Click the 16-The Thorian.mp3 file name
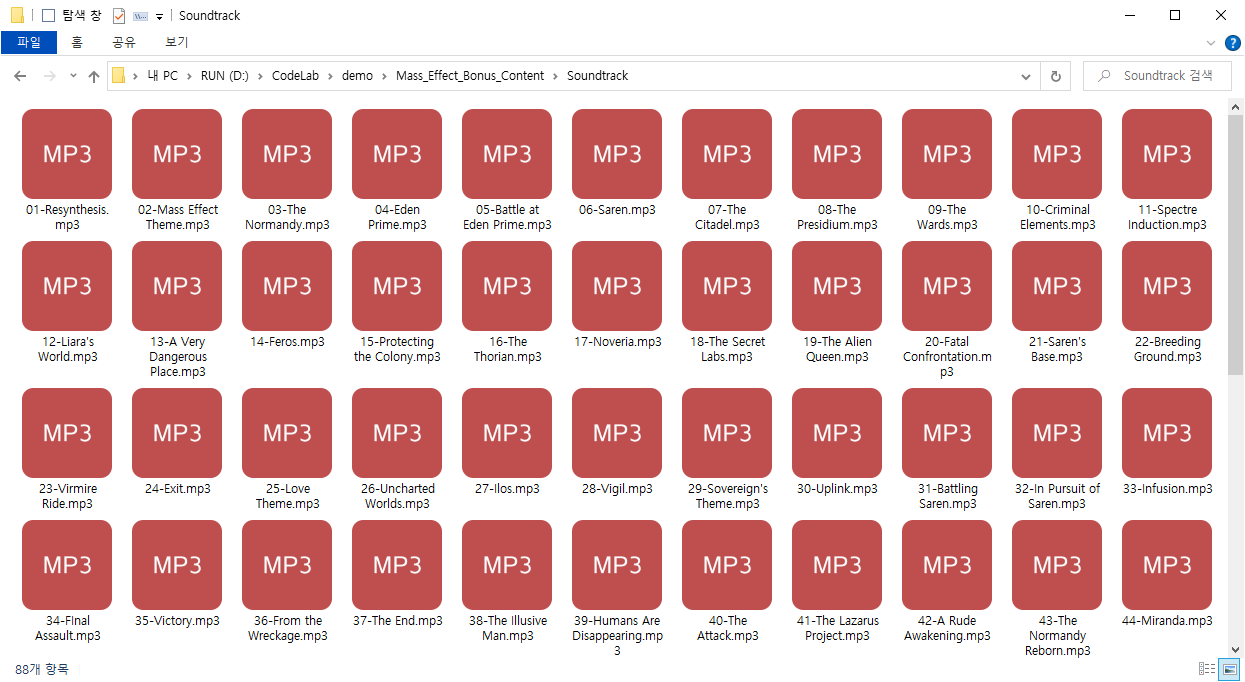This screenshot has height=682, width=1245. coord(507,349)
